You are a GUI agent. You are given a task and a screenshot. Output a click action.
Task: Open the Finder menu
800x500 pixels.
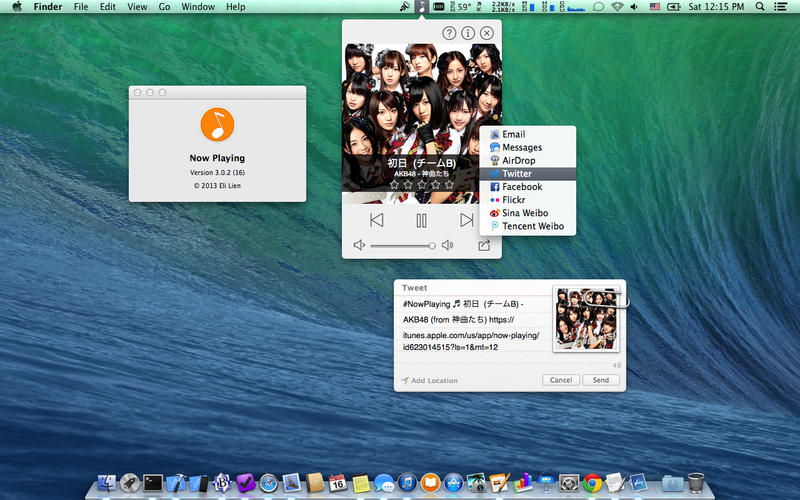[x=48, y=7]
